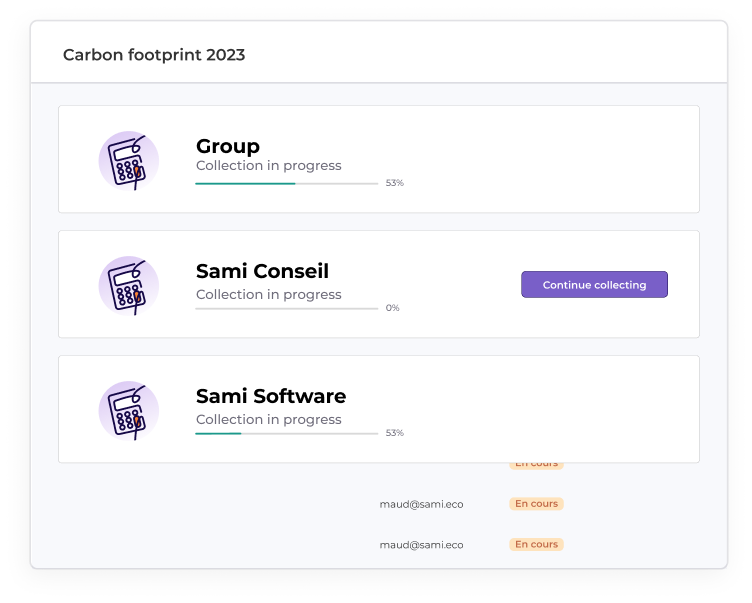Screen dimensions: 752x603
Task: Click En cours badge in bottom row
Action: click(x=536, y=544)
